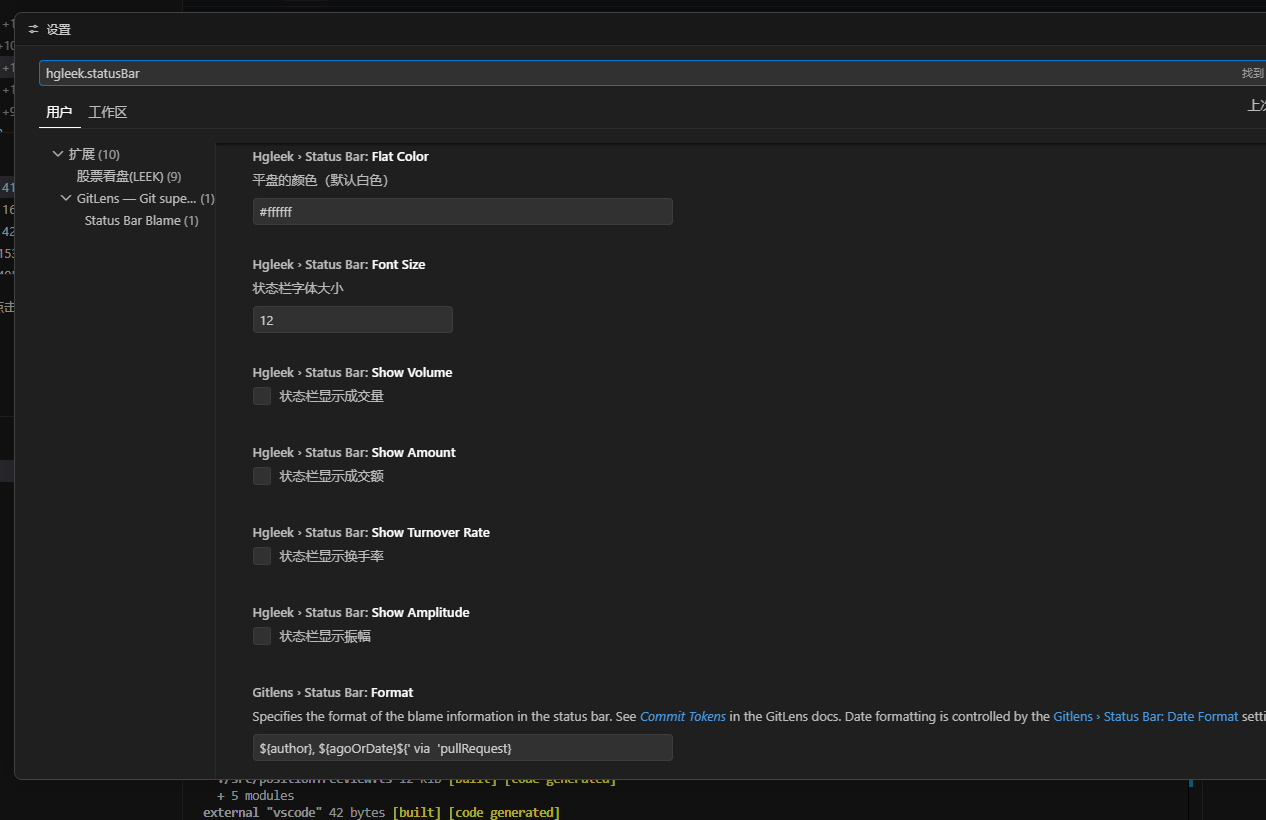
Task: Click the settings tab icon beside 设置
Action: point(33,30)
